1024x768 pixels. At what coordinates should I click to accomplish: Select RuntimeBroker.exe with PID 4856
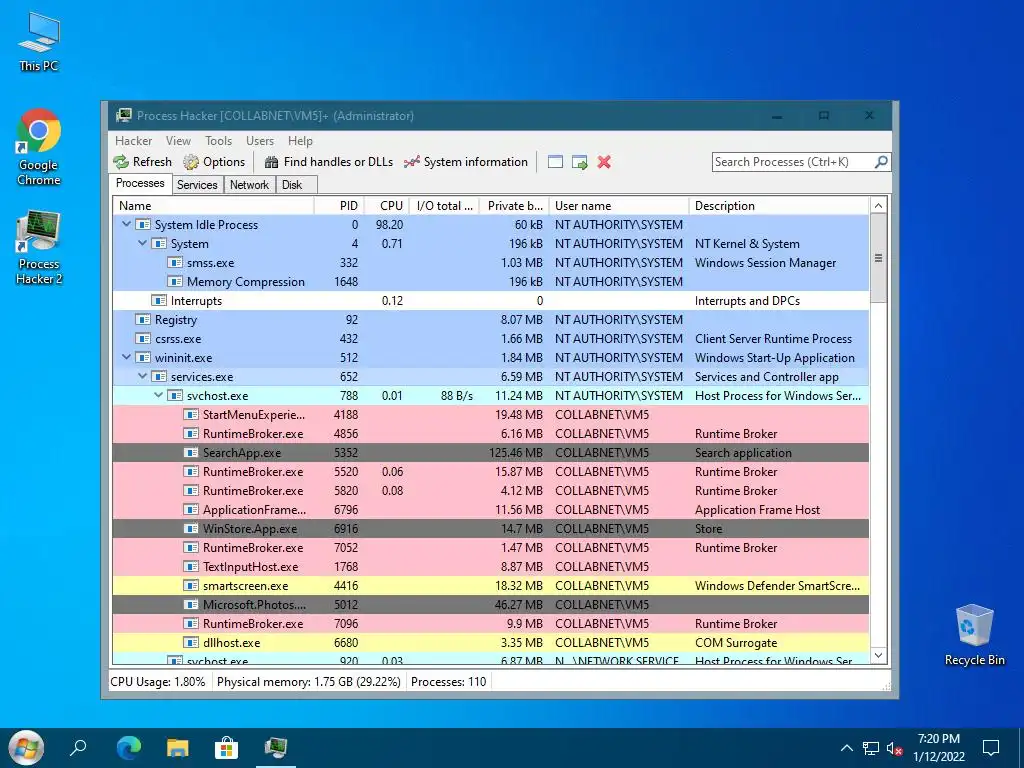pyautogui.click(x=490, y=434)
